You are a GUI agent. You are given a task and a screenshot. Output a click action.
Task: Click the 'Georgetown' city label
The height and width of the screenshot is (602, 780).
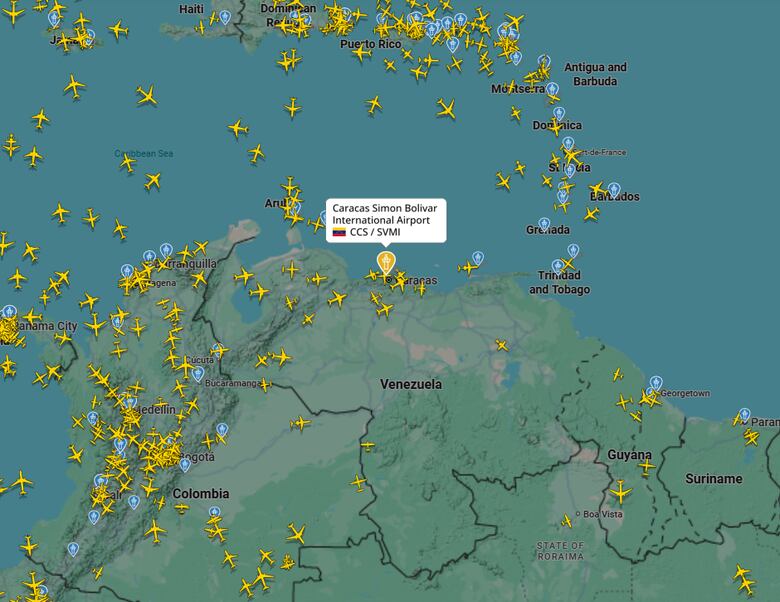pyautogui.click(x=685, y=394)
